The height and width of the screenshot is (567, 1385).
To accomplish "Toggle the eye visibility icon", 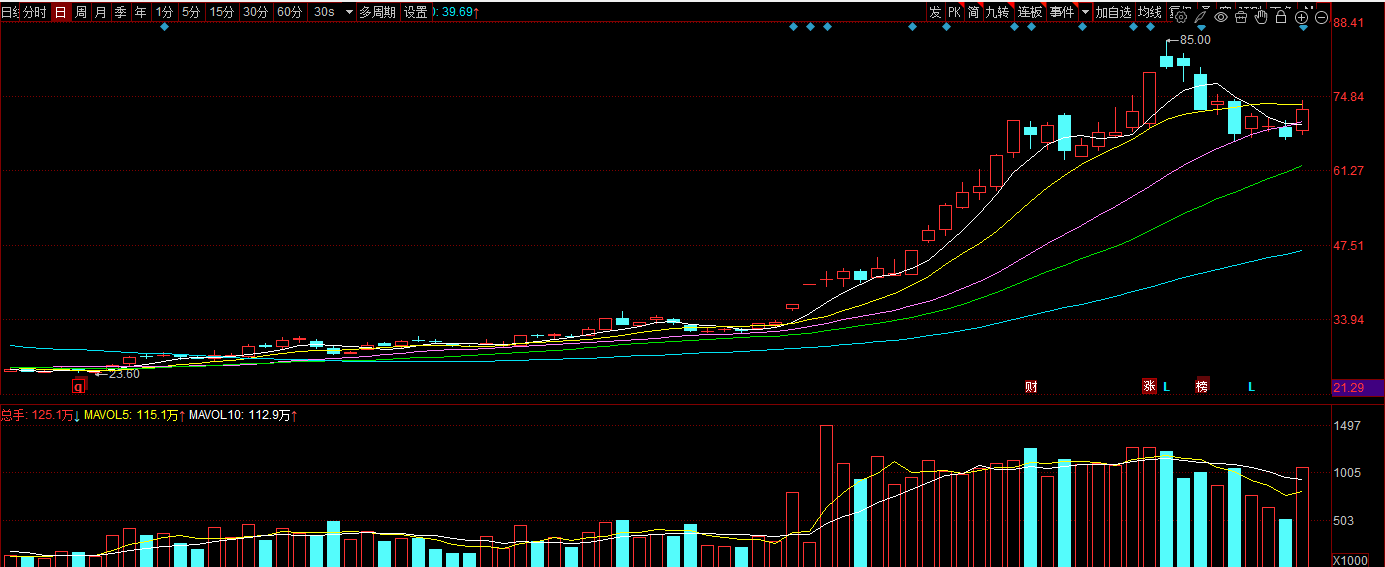I will [x=1221, y=16].
